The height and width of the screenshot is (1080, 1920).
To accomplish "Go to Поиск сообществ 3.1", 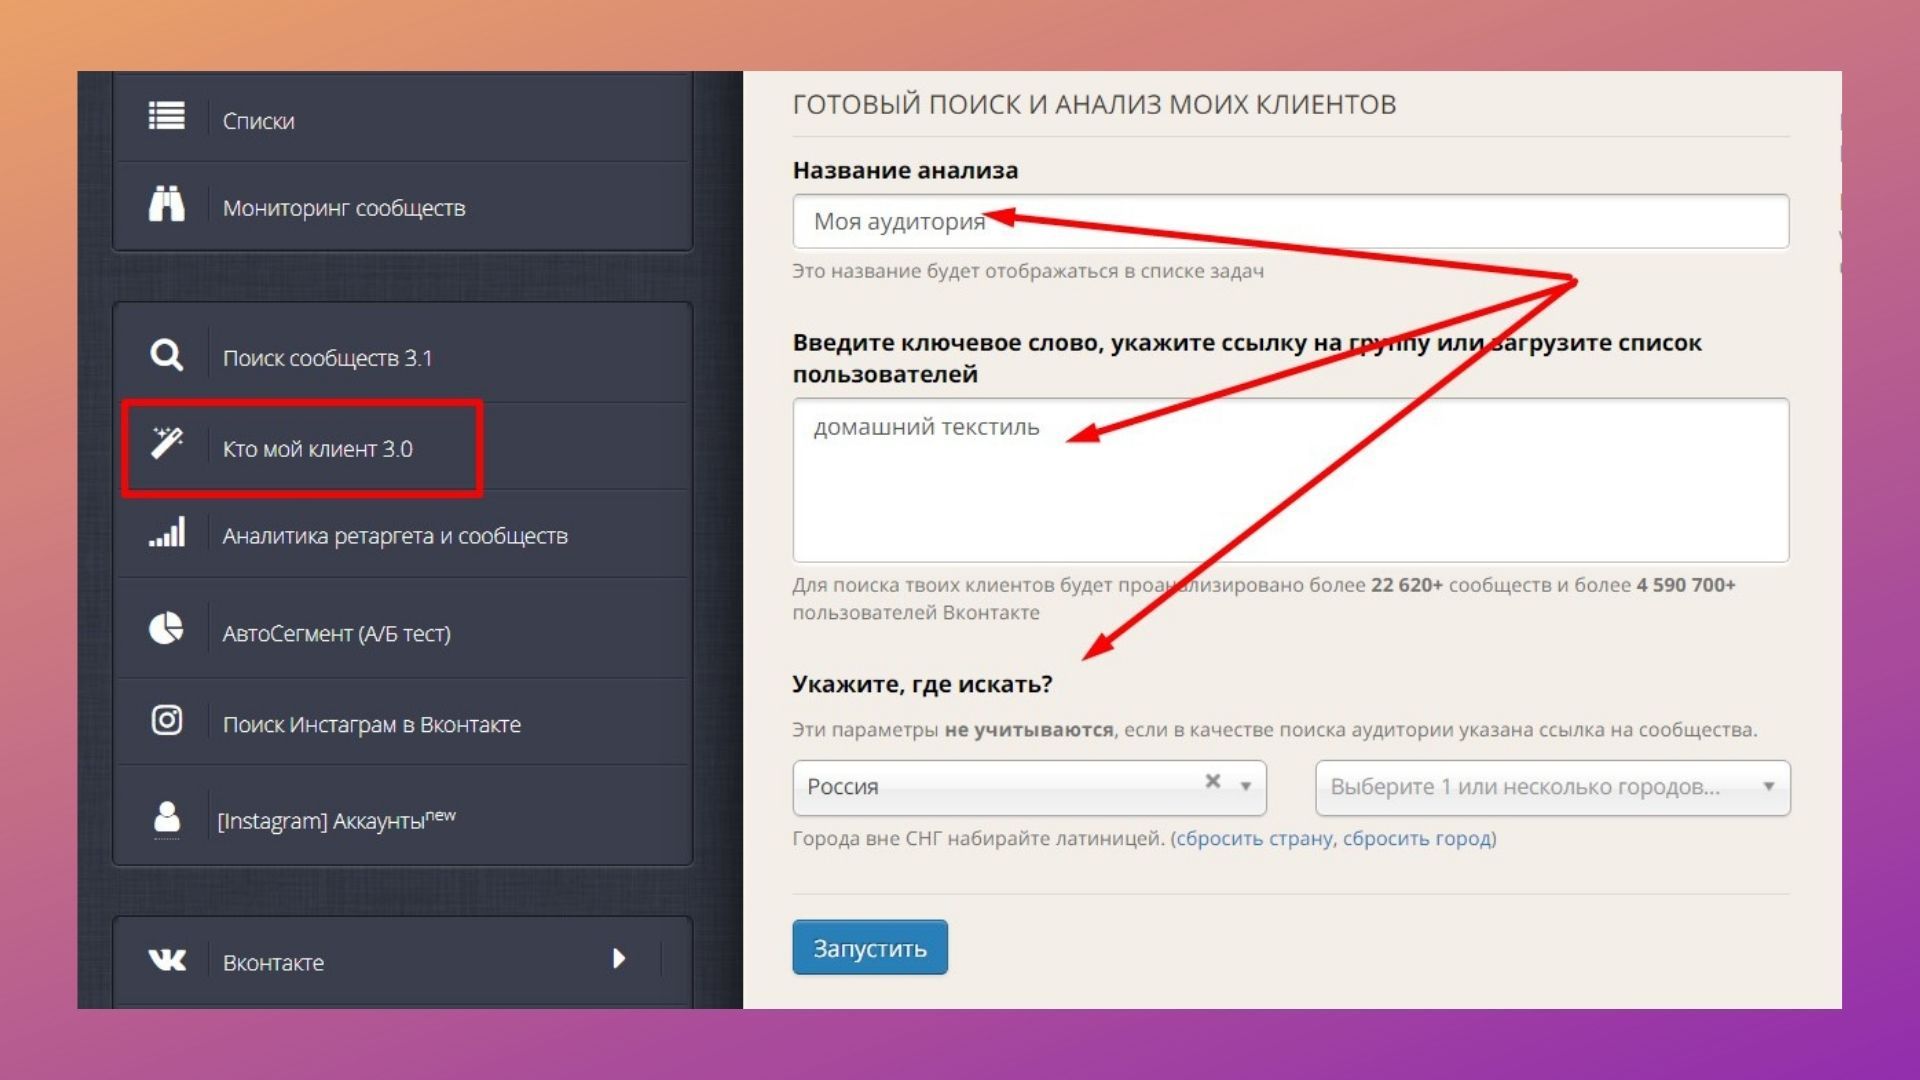I will (327, 358).
